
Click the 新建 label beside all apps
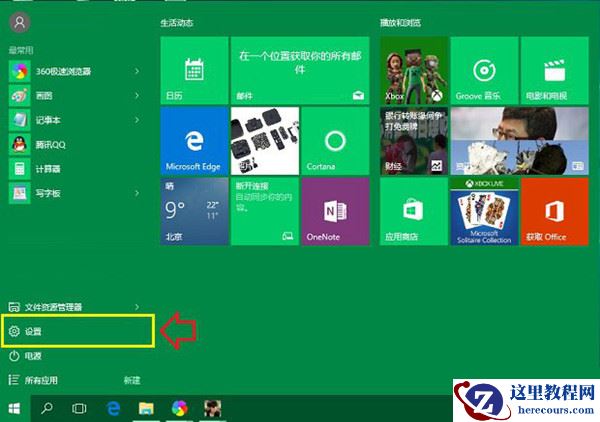[x=132, y=380]
